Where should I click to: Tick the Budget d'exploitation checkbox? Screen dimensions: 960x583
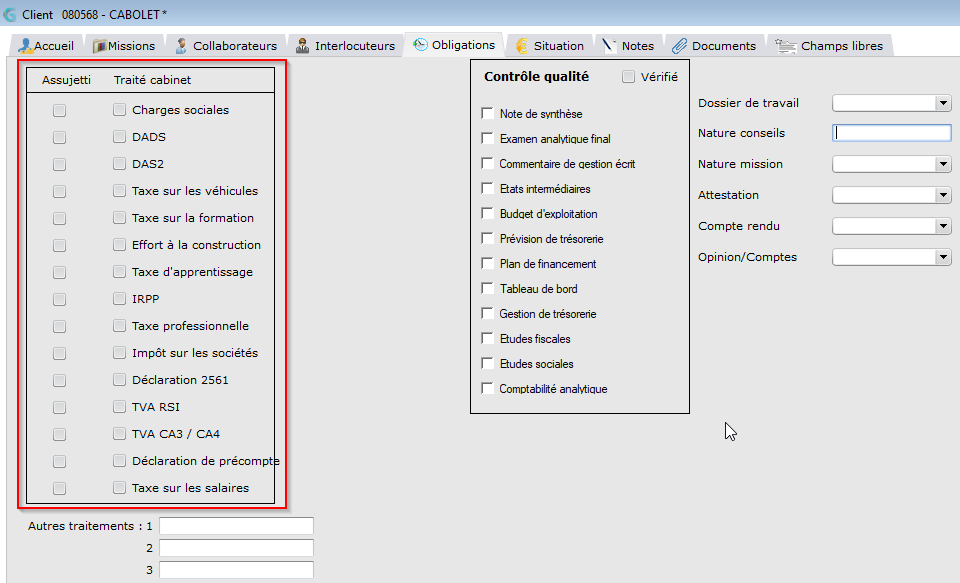[487, 213]
